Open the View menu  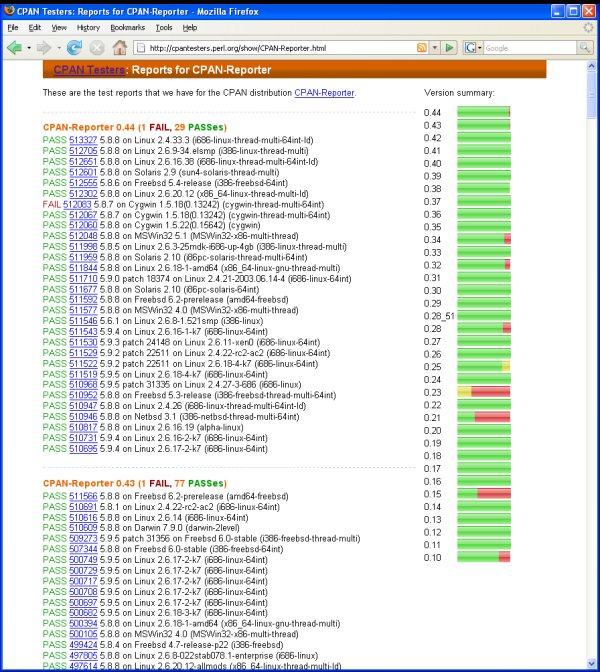[59, 28]
